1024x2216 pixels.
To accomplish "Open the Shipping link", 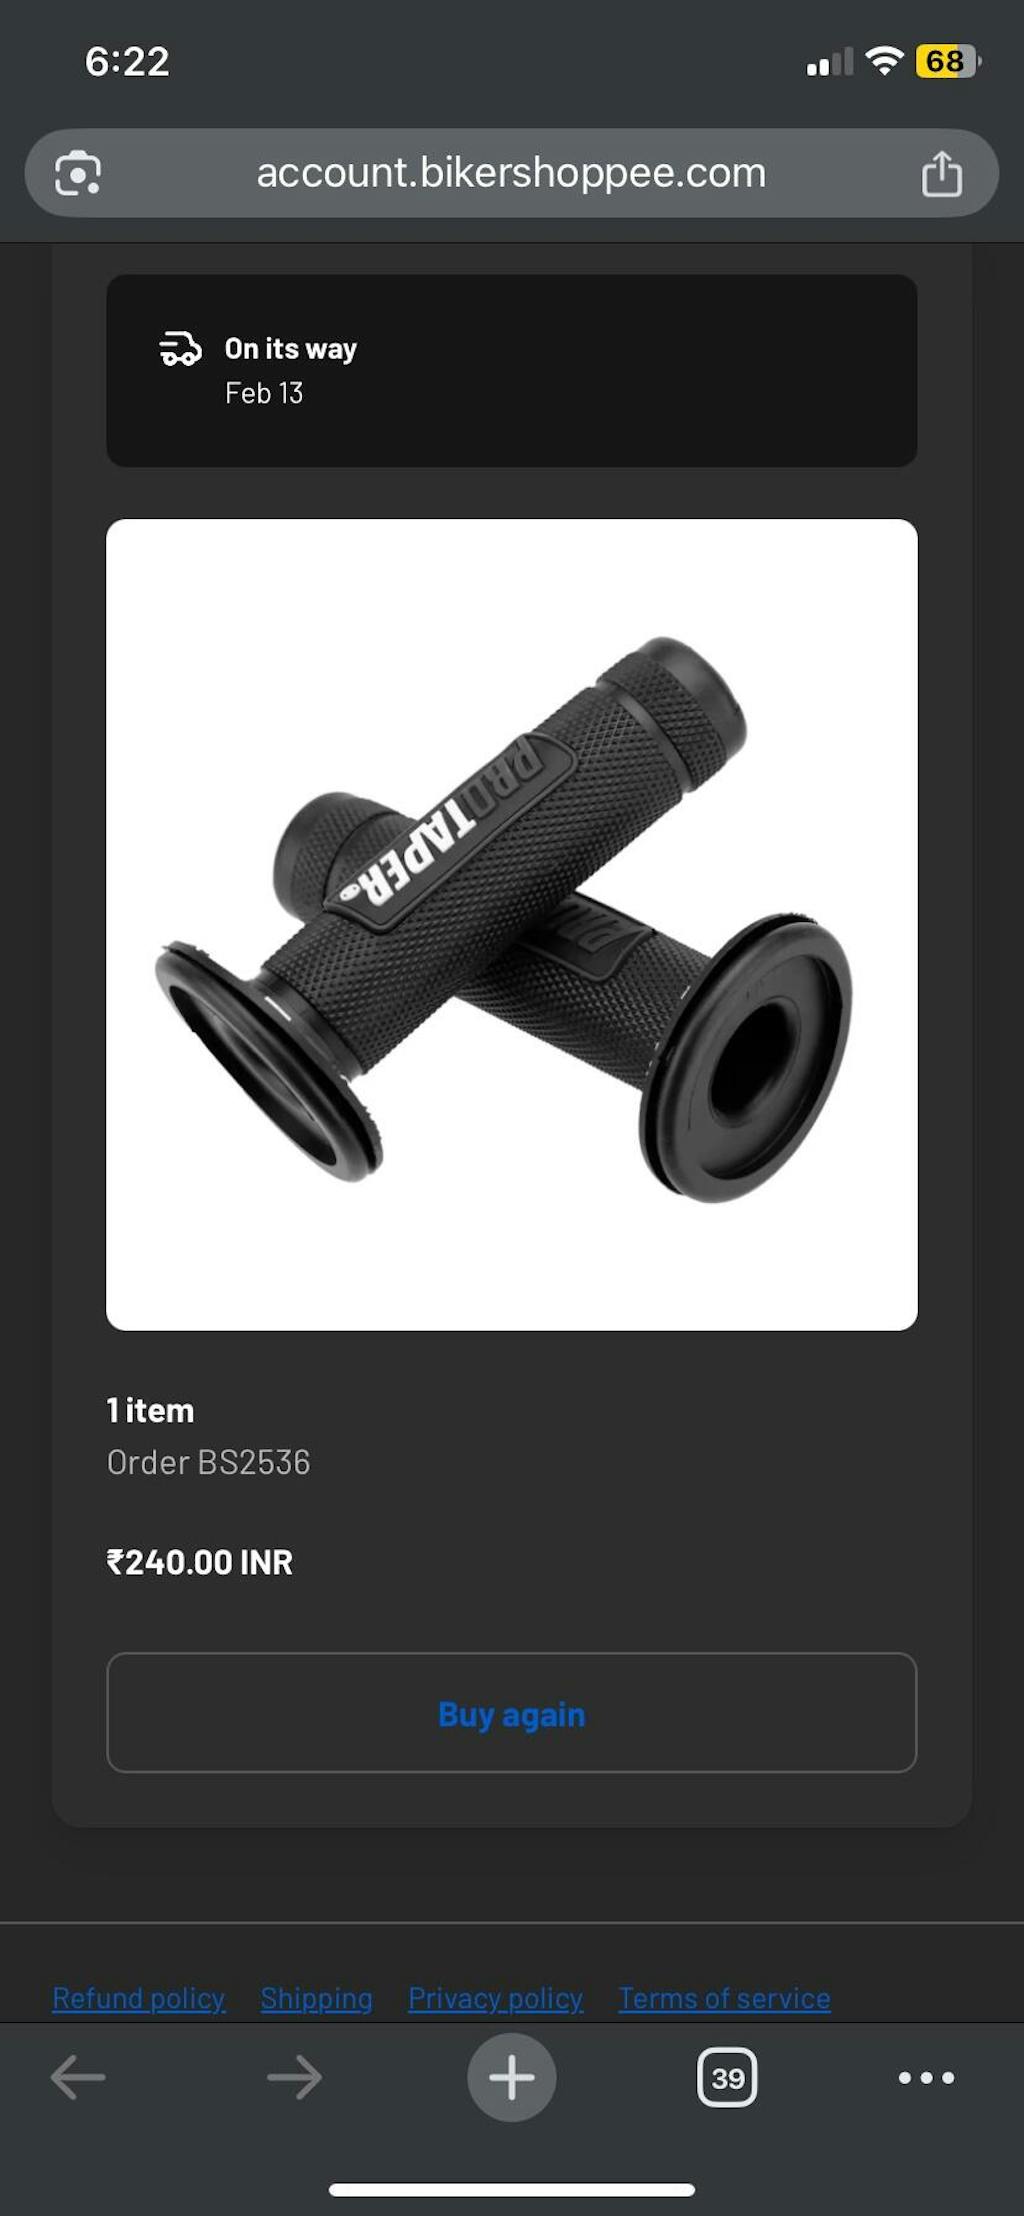I will (316, 1997).
